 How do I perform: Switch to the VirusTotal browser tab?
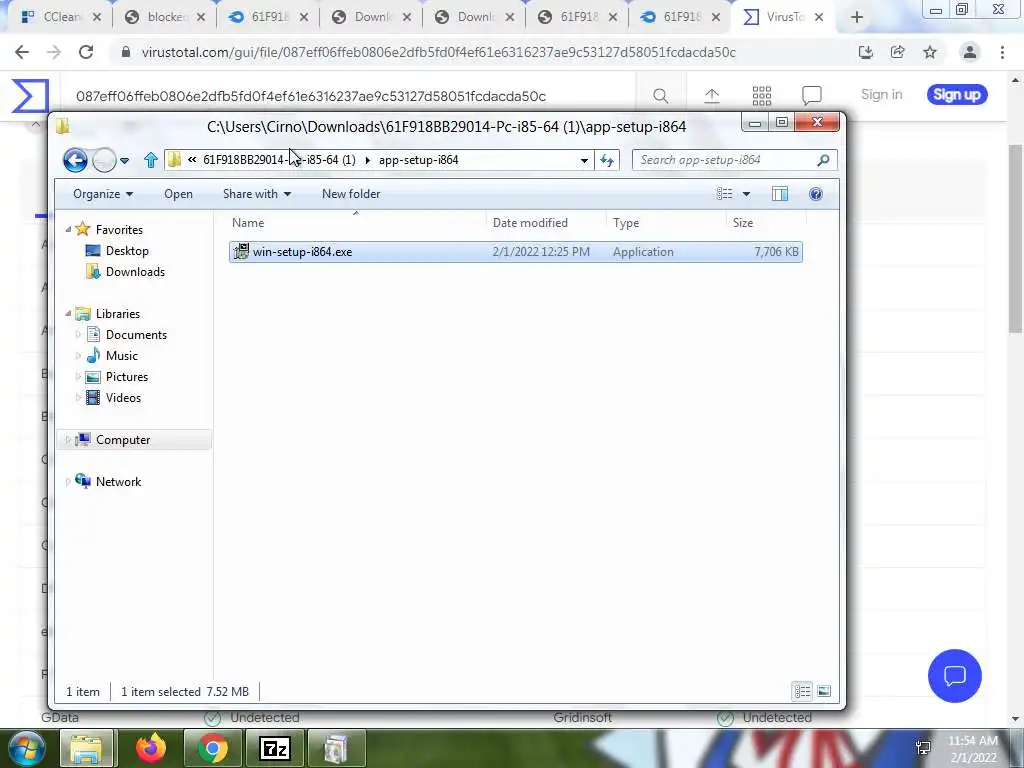click(x=784, y=17)
